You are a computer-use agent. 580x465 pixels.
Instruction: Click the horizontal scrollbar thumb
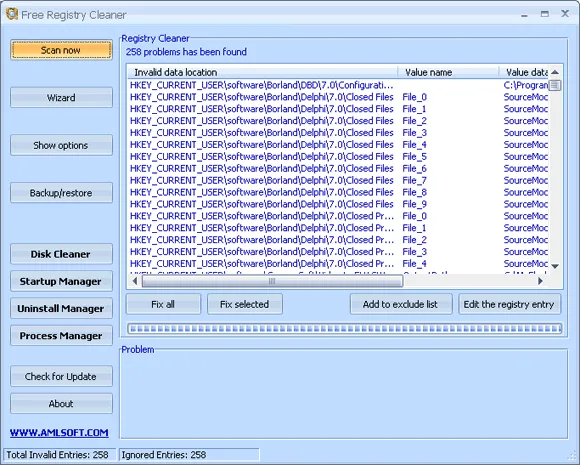coord(272,281)
